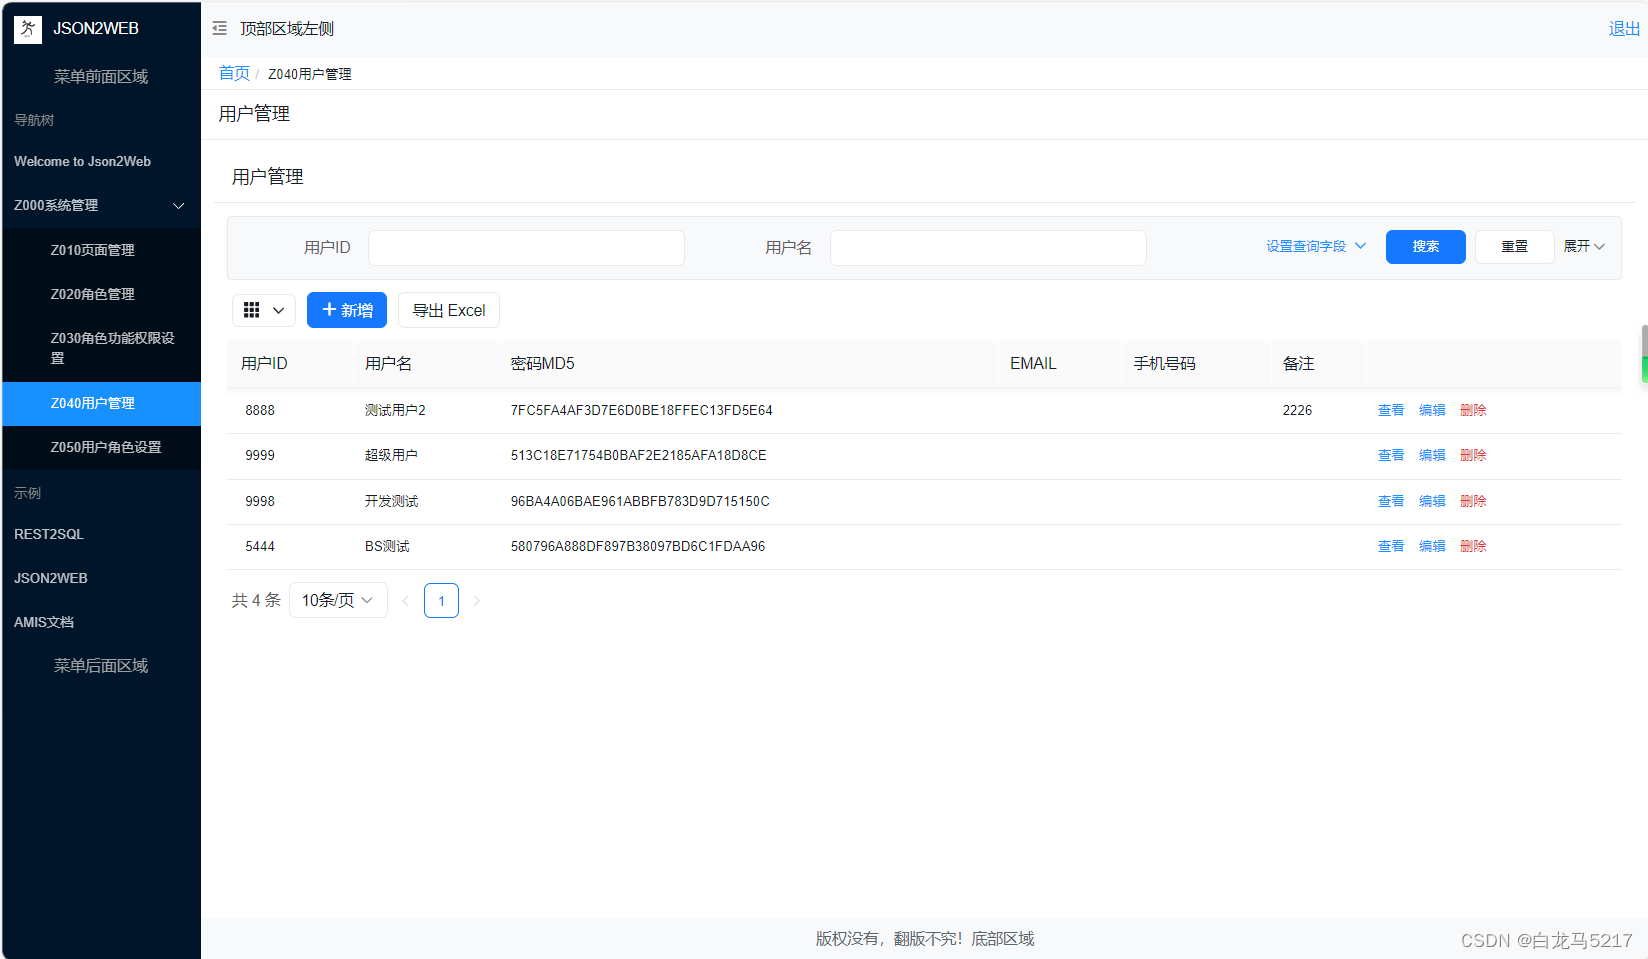The height and width of the screenshot is (959, 1648).
Task: Edit user 8888 row
Action: 1432,410
